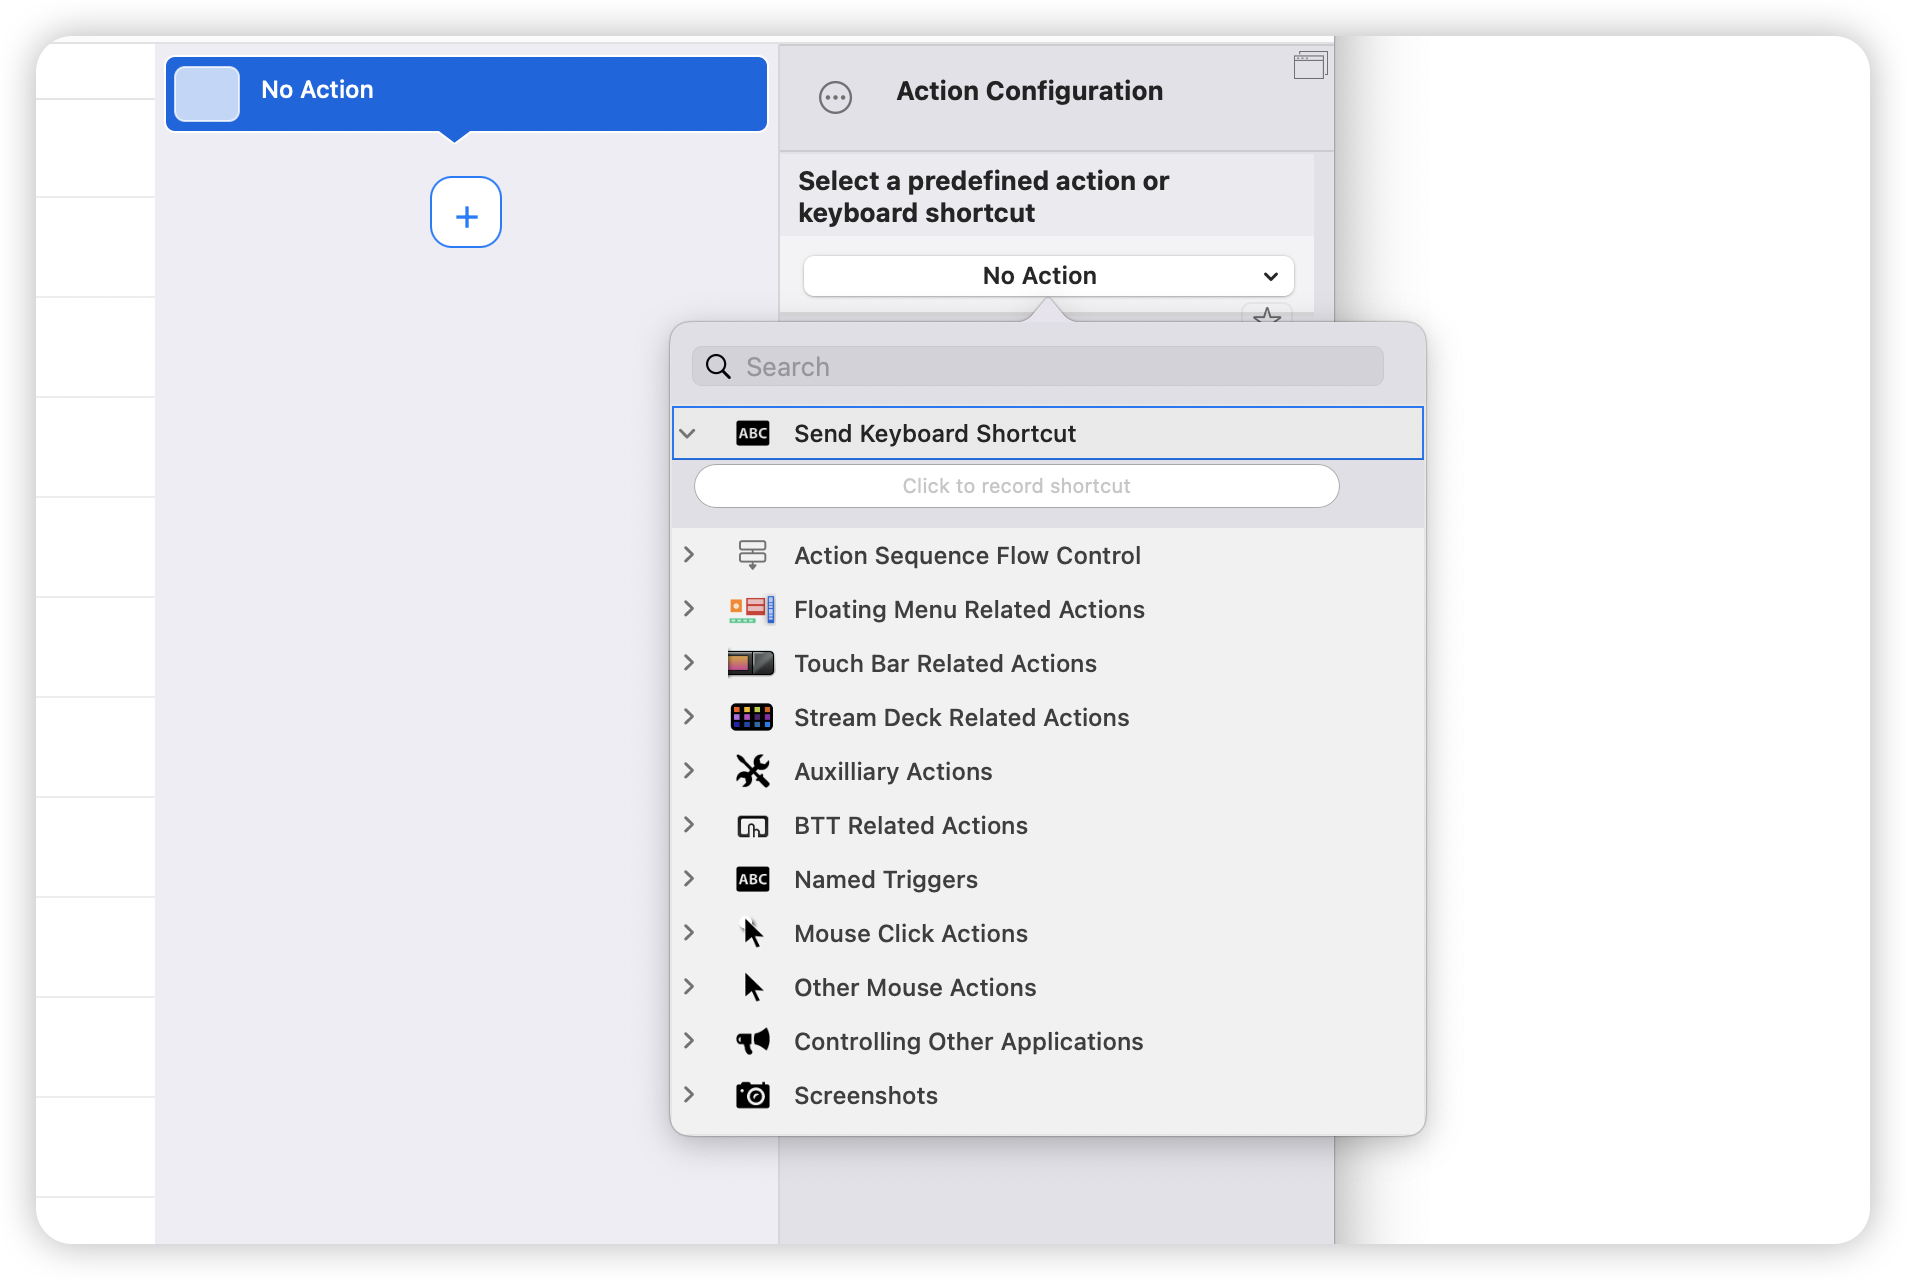
Task: Click the Auxilliary Actions wrench icon
Action: click(752, 772)
